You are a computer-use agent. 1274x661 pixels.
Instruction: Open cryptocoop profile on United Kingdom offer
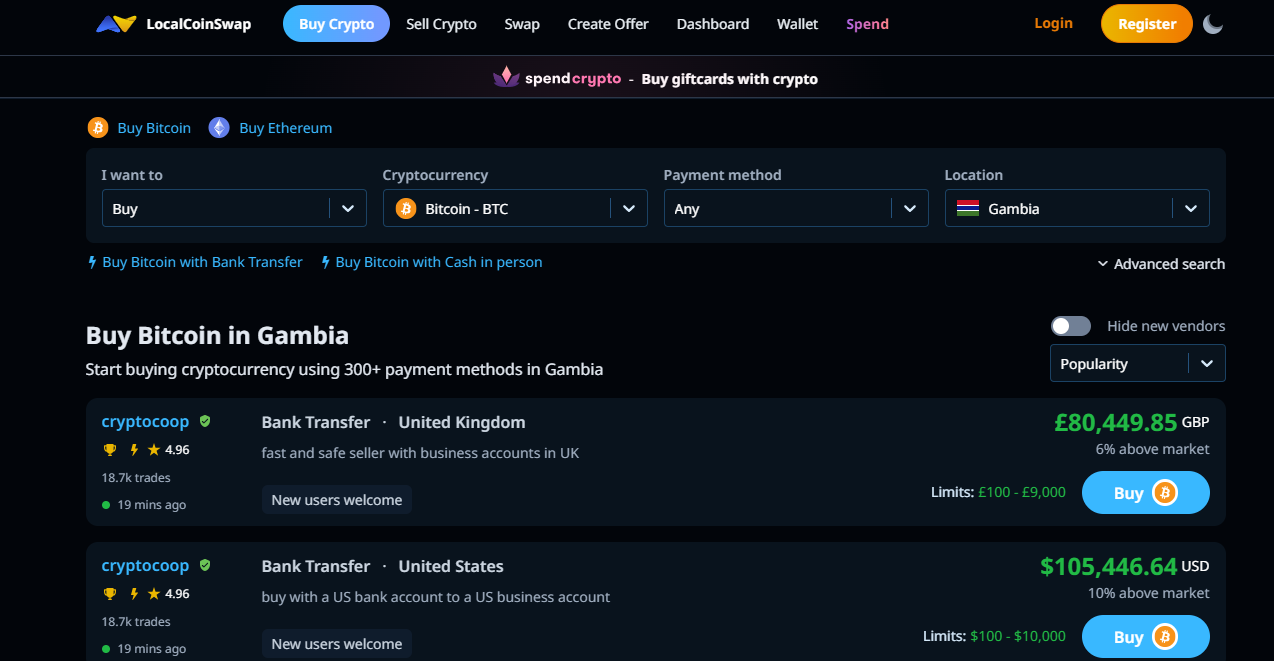pos(145,421)
